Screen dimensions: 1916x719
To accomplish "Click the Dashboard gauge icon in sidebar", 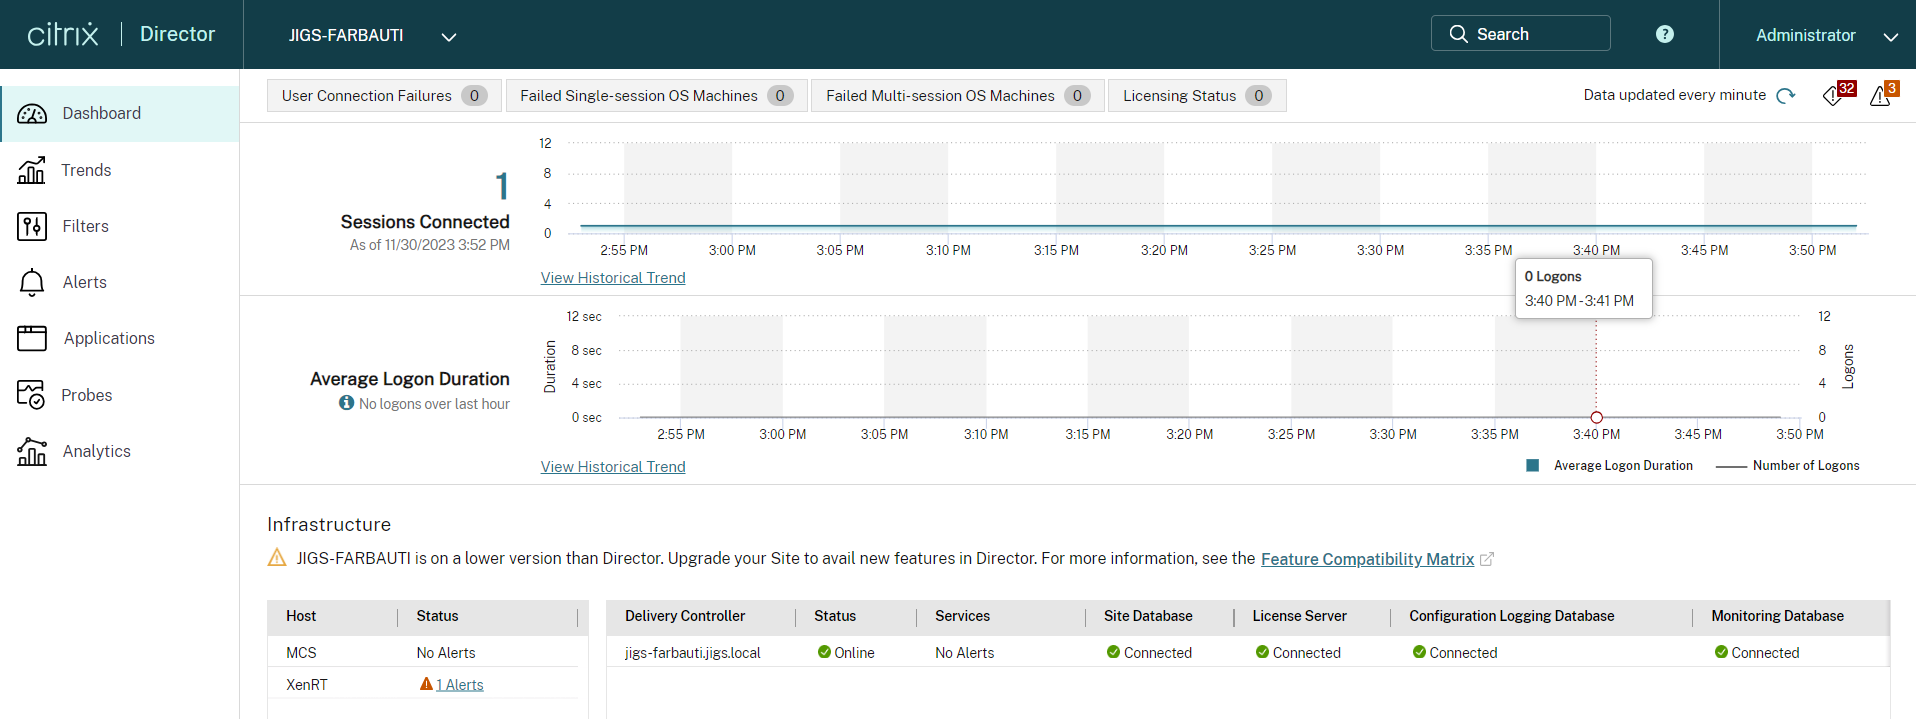I will (32, 114).
